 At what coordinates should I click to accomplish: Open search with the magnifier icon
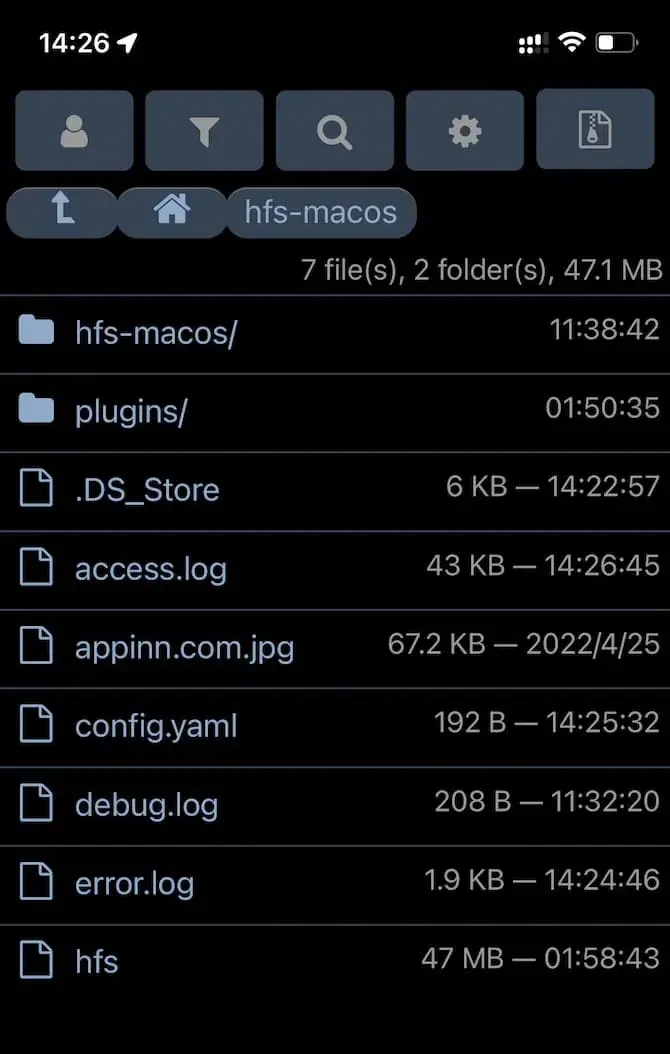pos(335,130)
